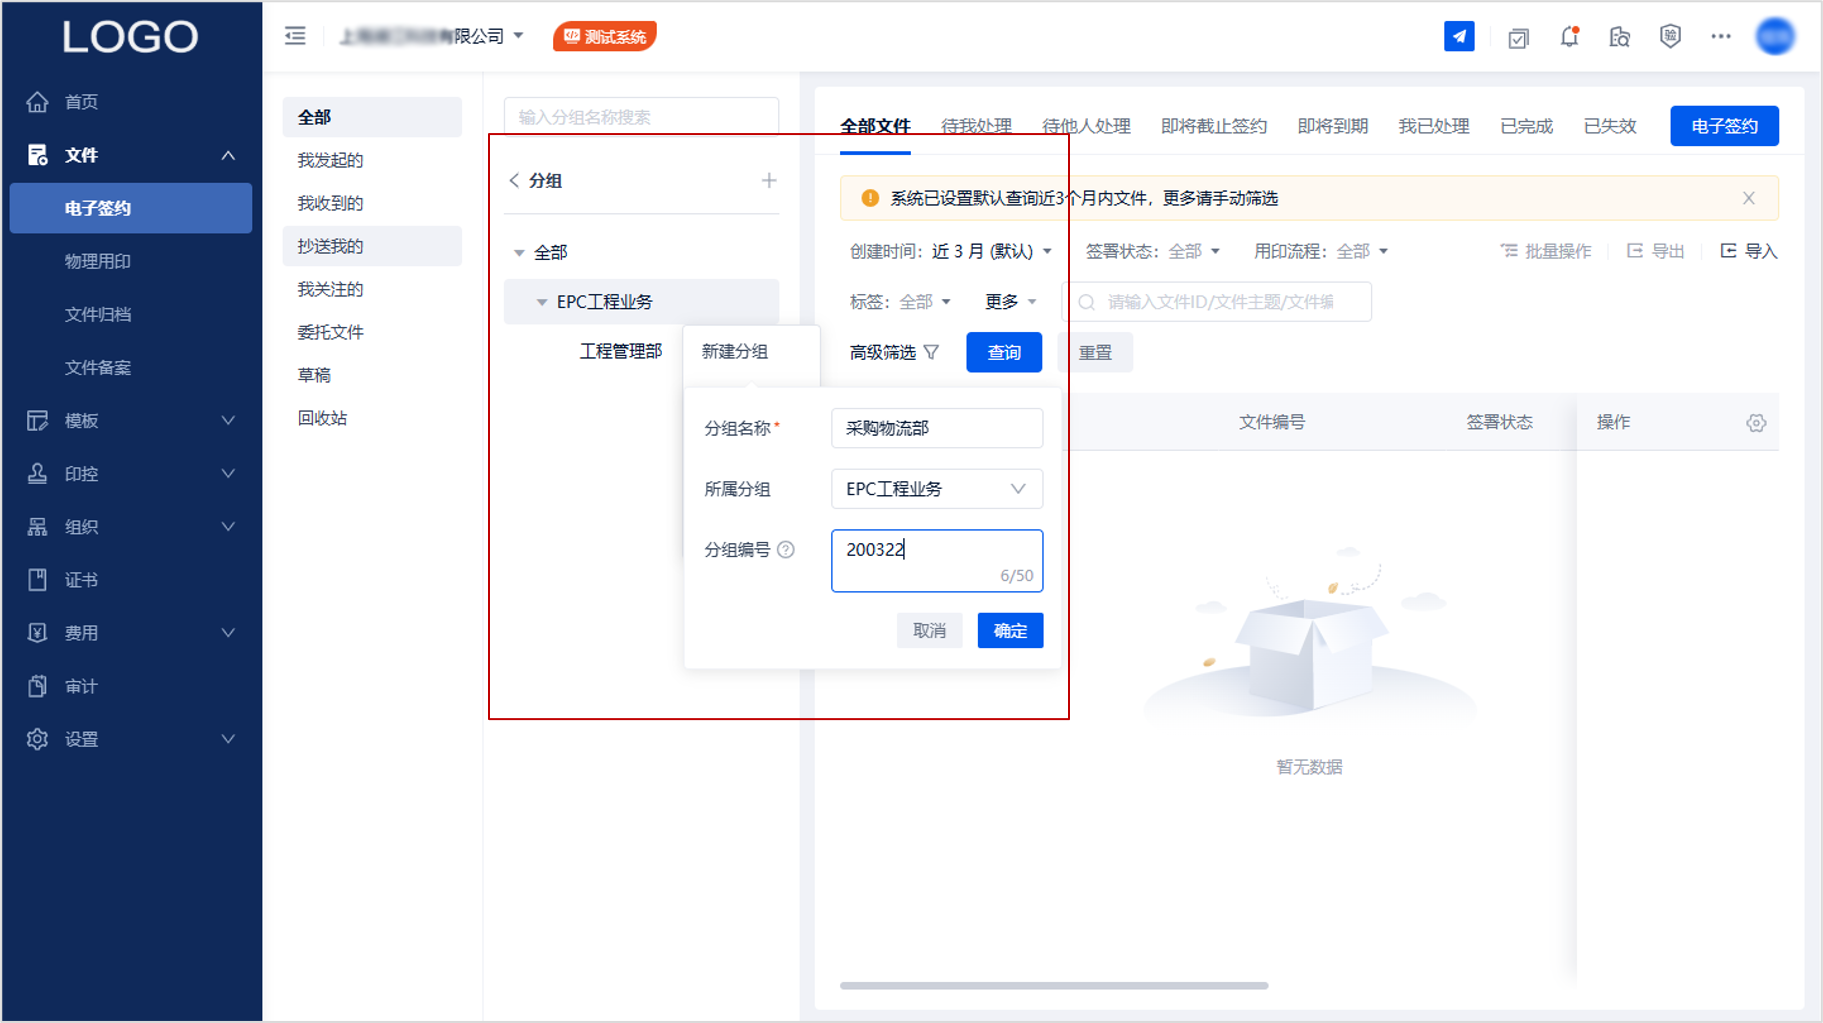Switch to the 待我处理 tab
Image resolution: width=1823 pixels, height=1023 pixels.
pos(976,126)
